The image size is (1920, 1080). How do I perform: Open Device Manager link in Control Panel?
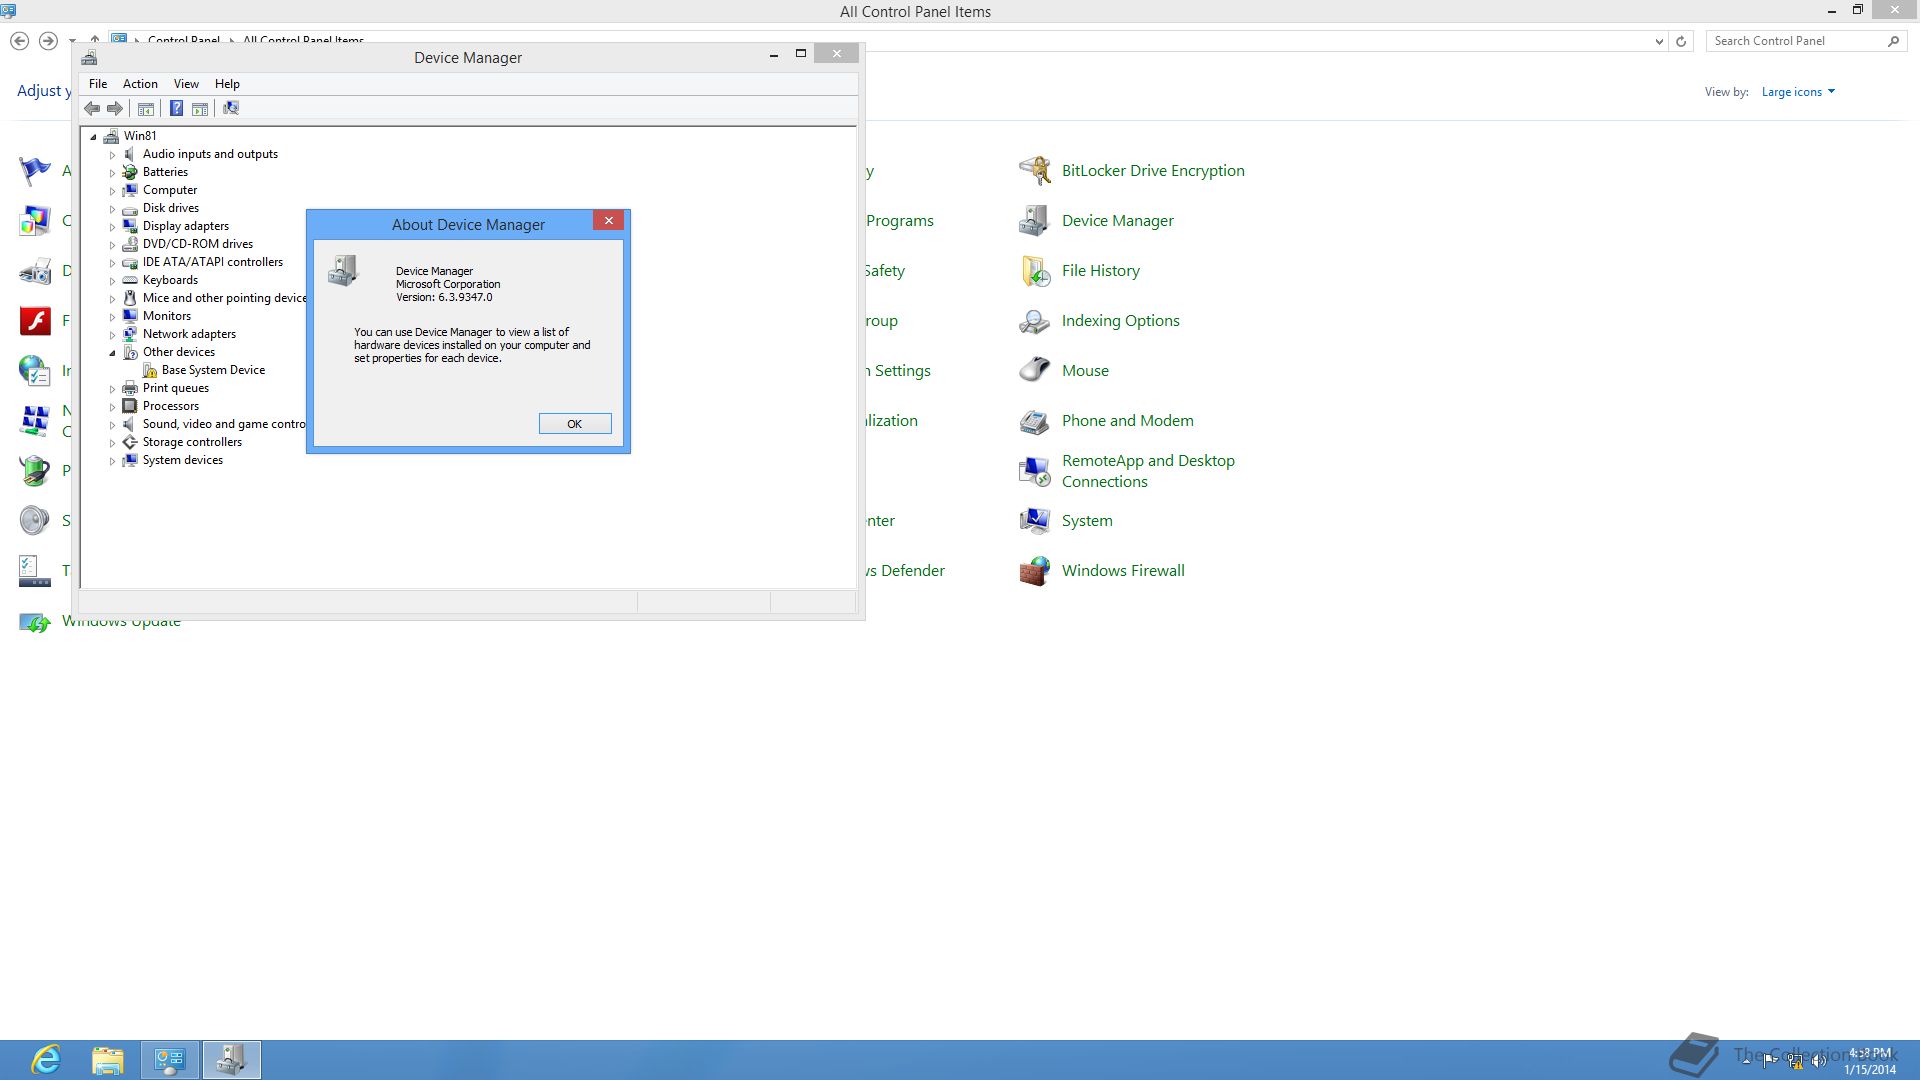pyautogui.click(x=1118, y=221)
